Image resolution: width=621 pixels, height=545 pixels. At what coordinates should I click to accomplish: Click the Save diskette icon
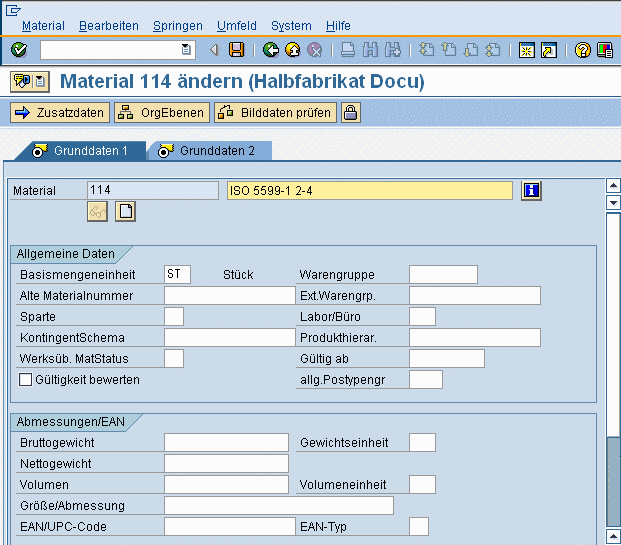(x=236, y=50)
